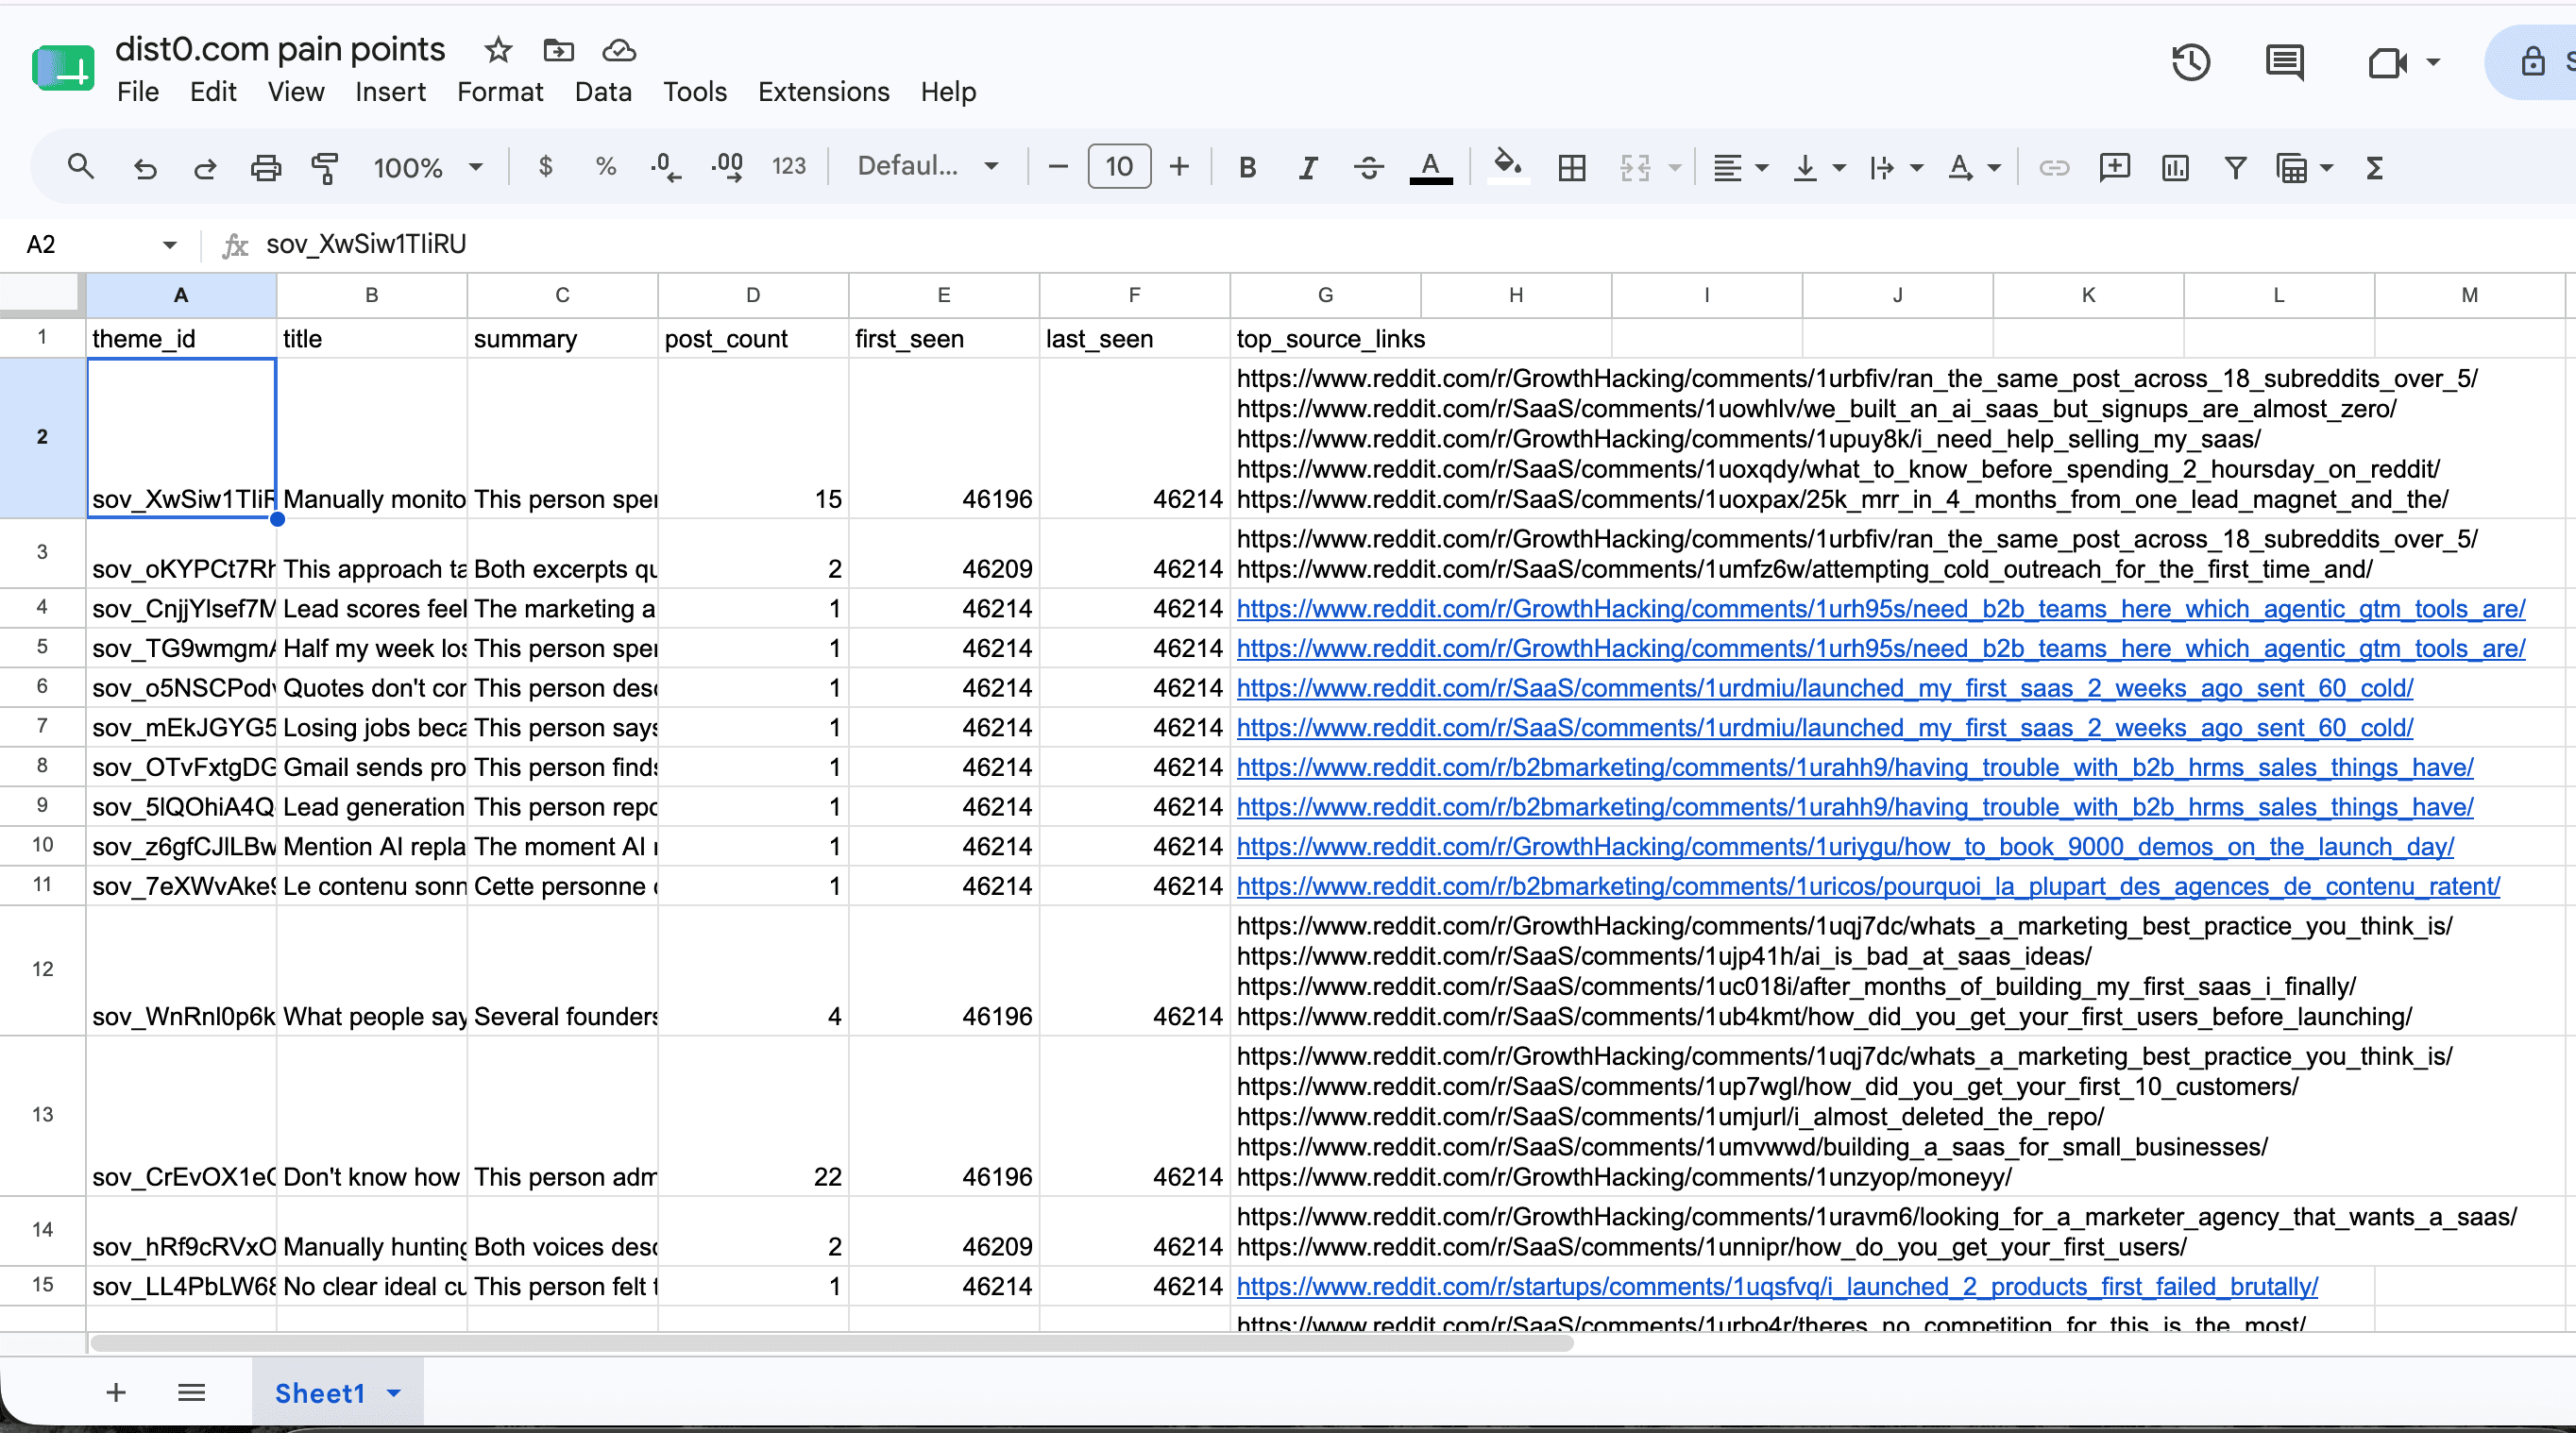Click the move to folder icon
2576x1433 pixels.
(558, 49)
